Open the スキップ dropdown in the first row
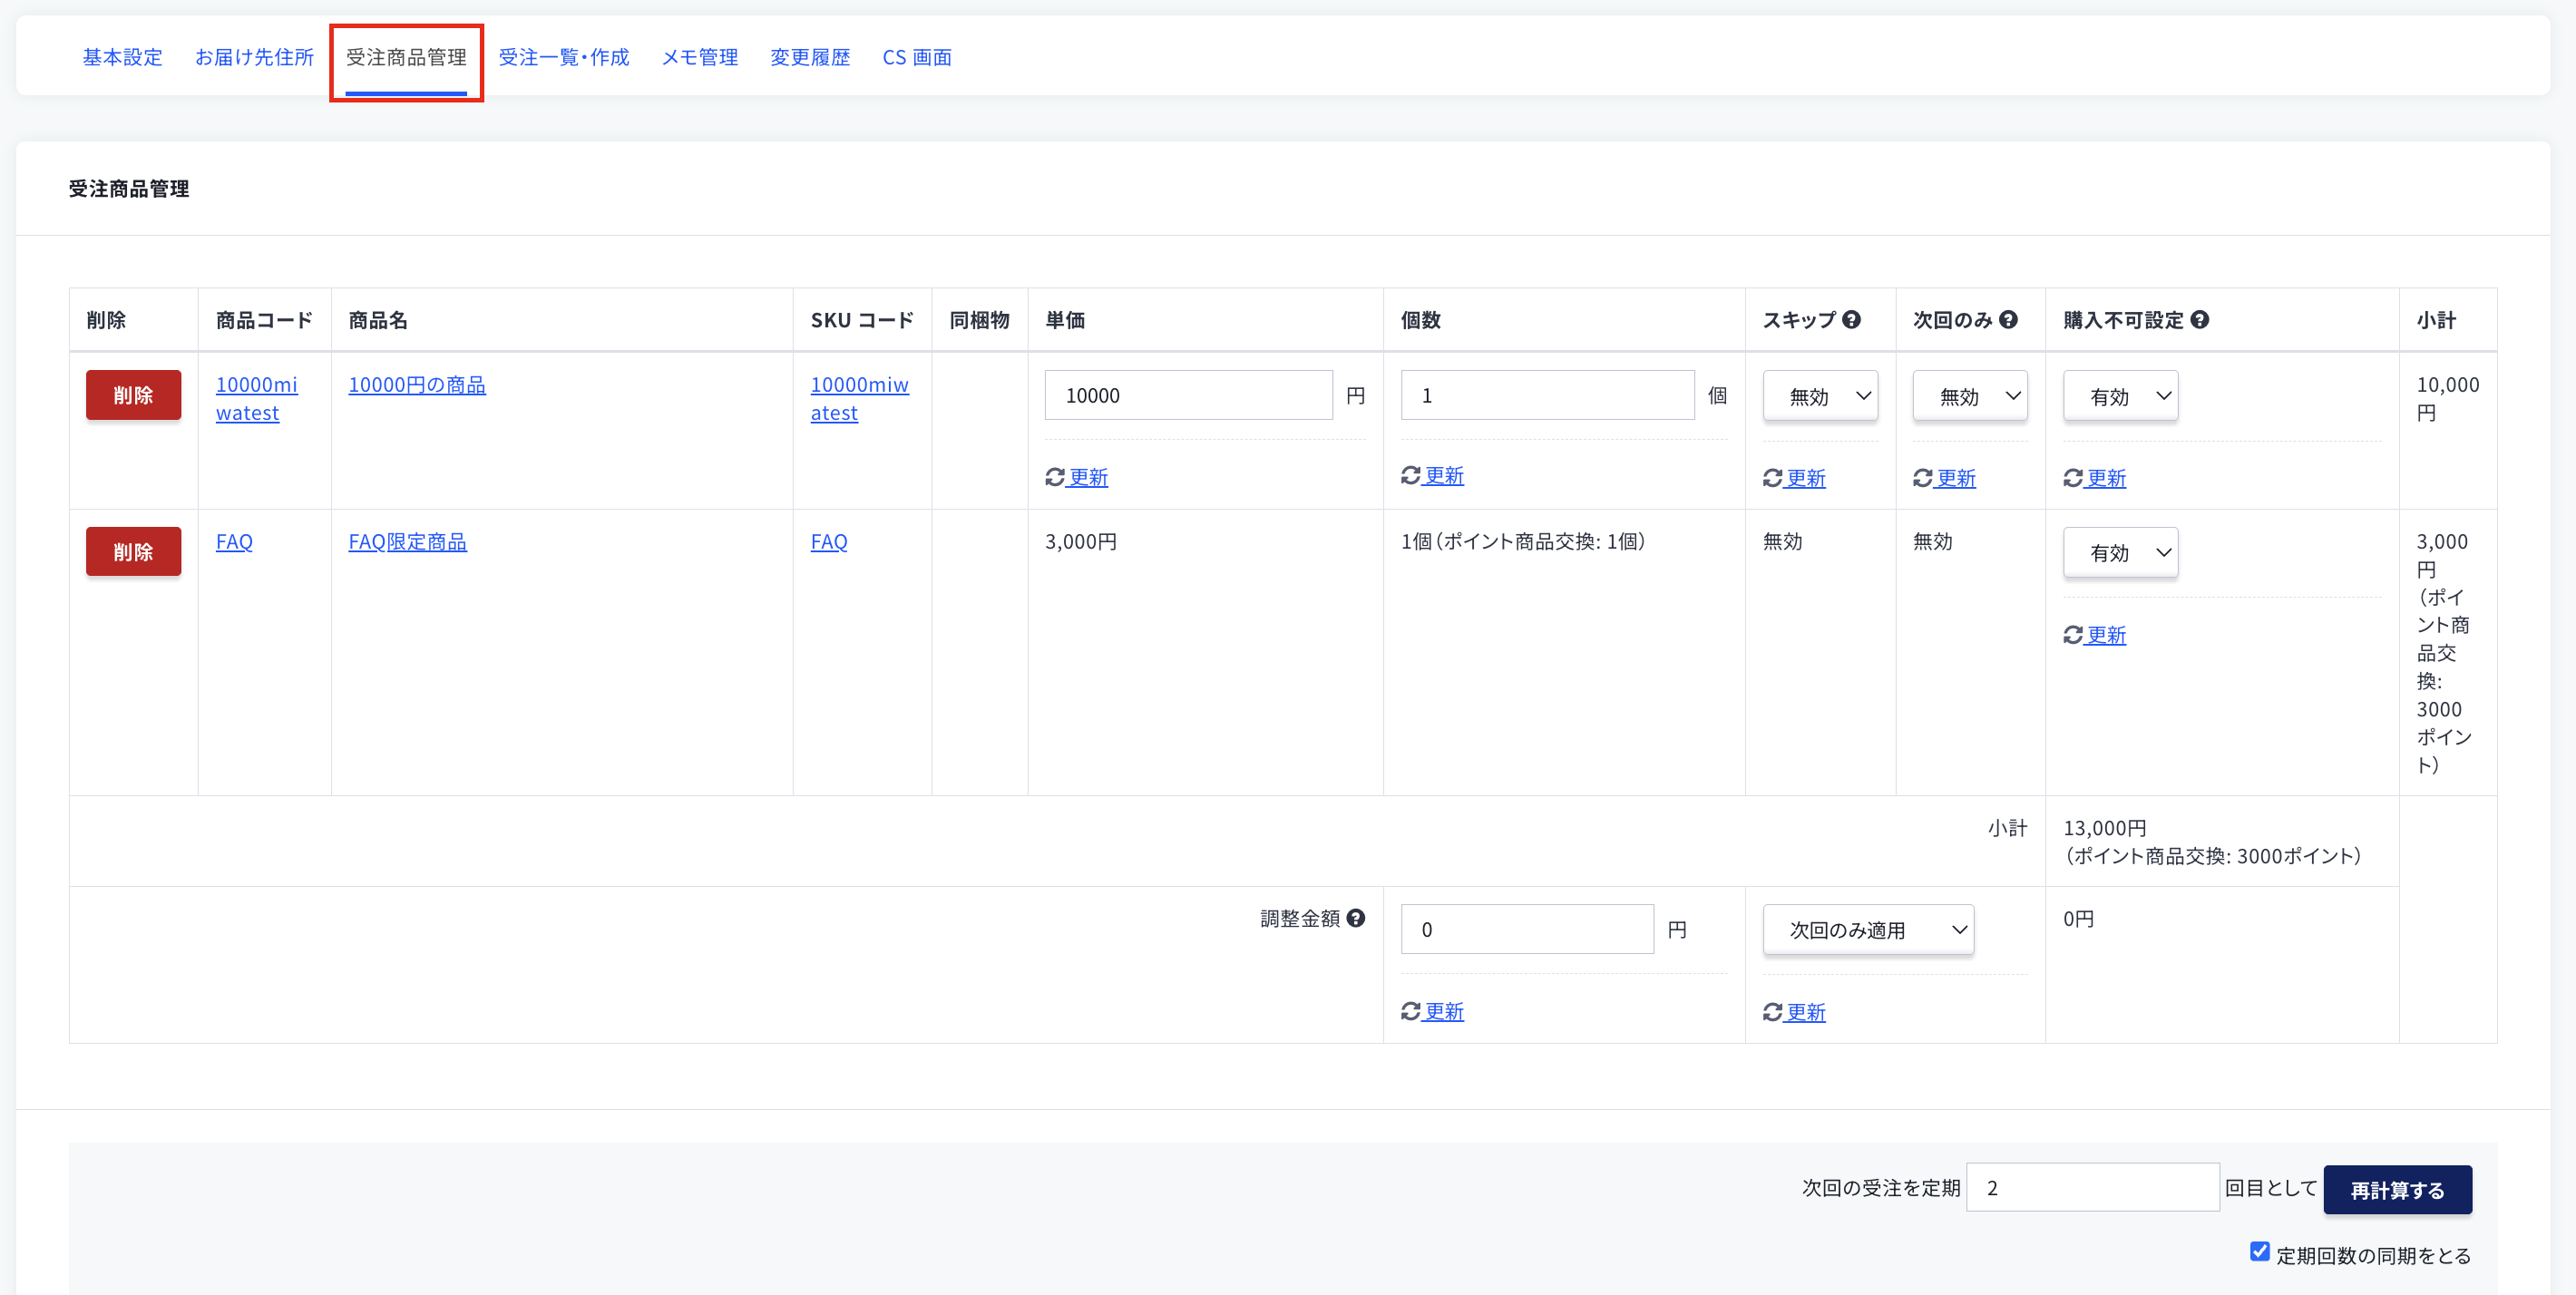 click(x=1820, y=396)
